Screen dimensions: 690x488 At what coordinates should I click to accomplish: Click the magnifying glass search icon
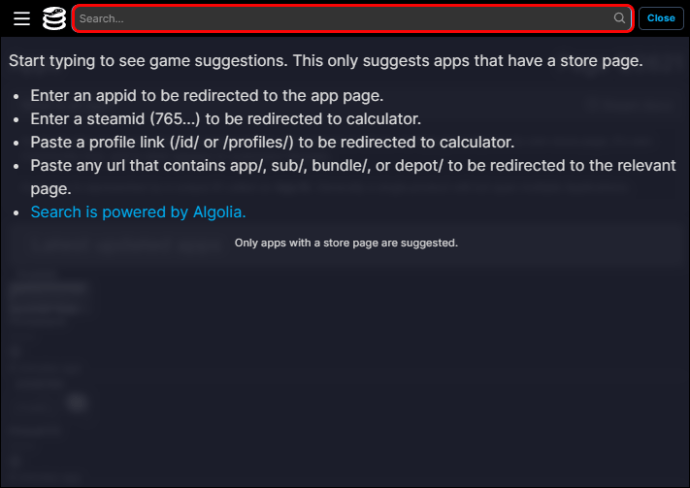(x=619, y=18)
